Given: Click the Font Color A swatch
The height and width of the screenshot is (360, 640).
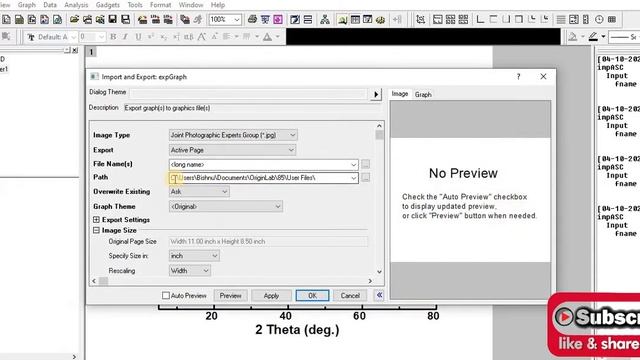Looking at the screenshot, I should coord(267,37).
